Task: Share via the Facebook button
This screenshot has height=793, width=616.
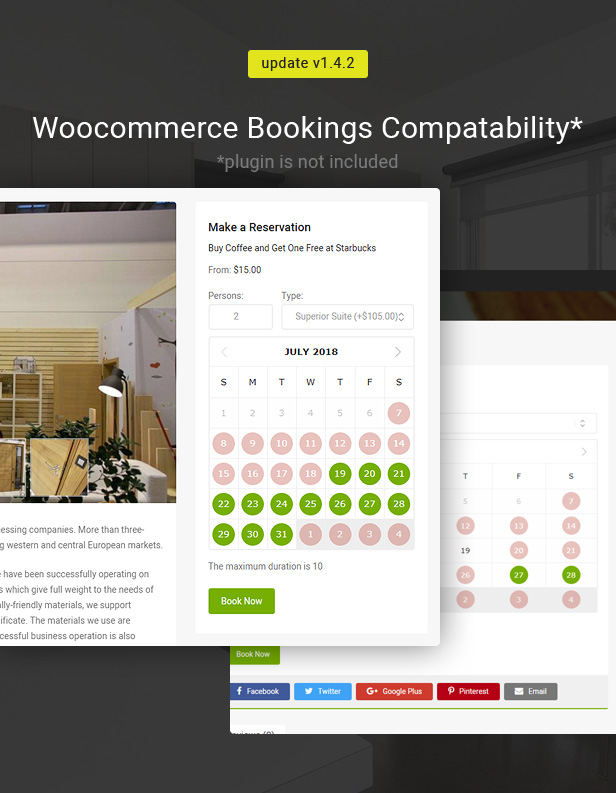Action: point(259,691)
